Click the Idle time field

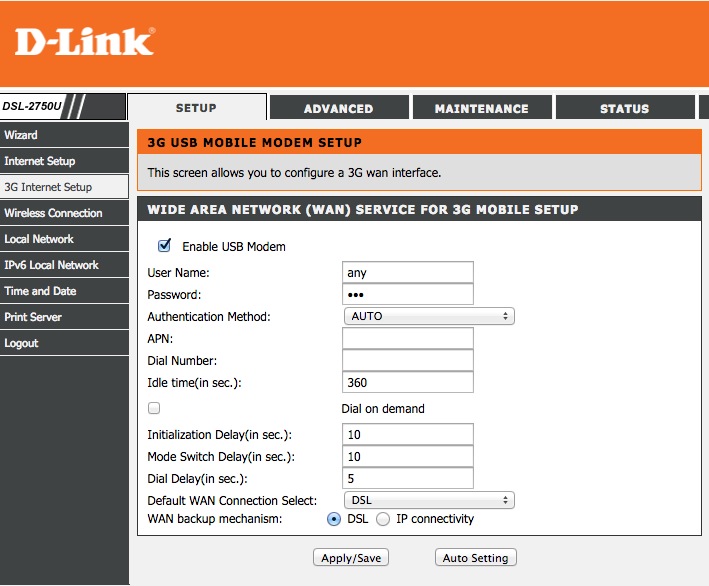[x=408, y=383]
